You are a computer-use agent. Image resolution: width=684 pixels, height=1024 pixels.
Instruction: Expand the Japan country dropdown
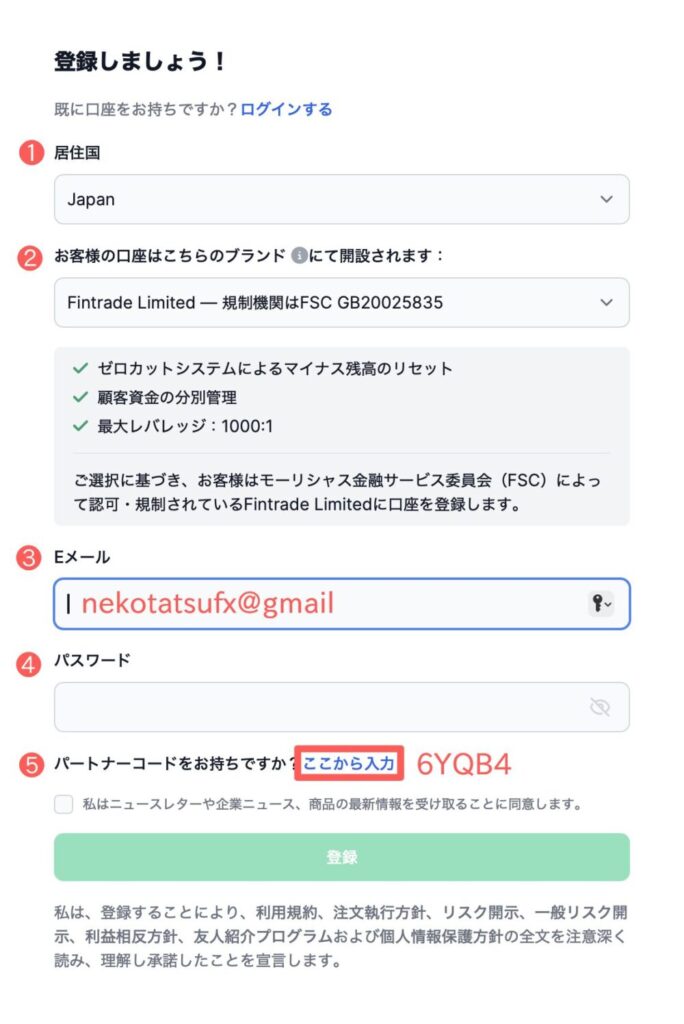pos(342,199)
